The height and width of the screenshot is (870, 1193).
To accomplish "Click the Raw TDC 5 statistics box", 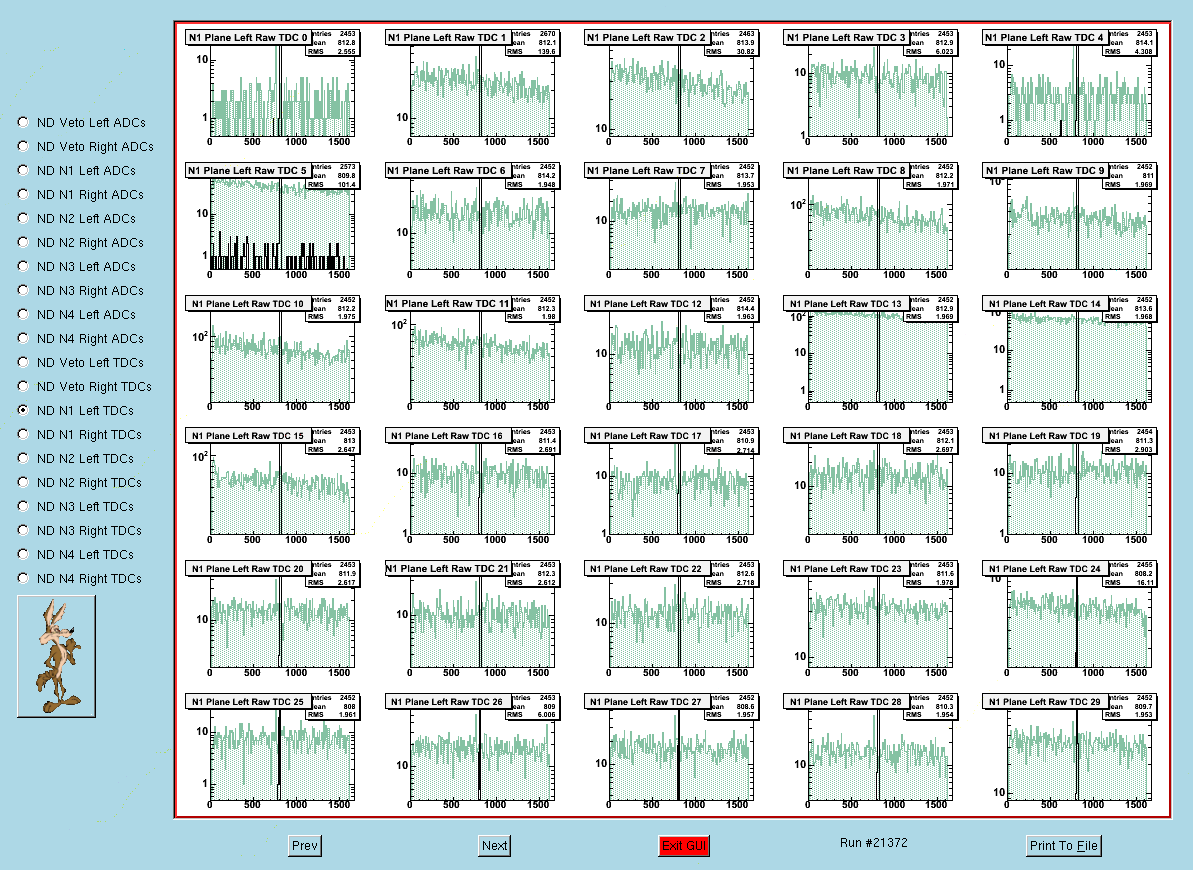I will click(333, 175).
